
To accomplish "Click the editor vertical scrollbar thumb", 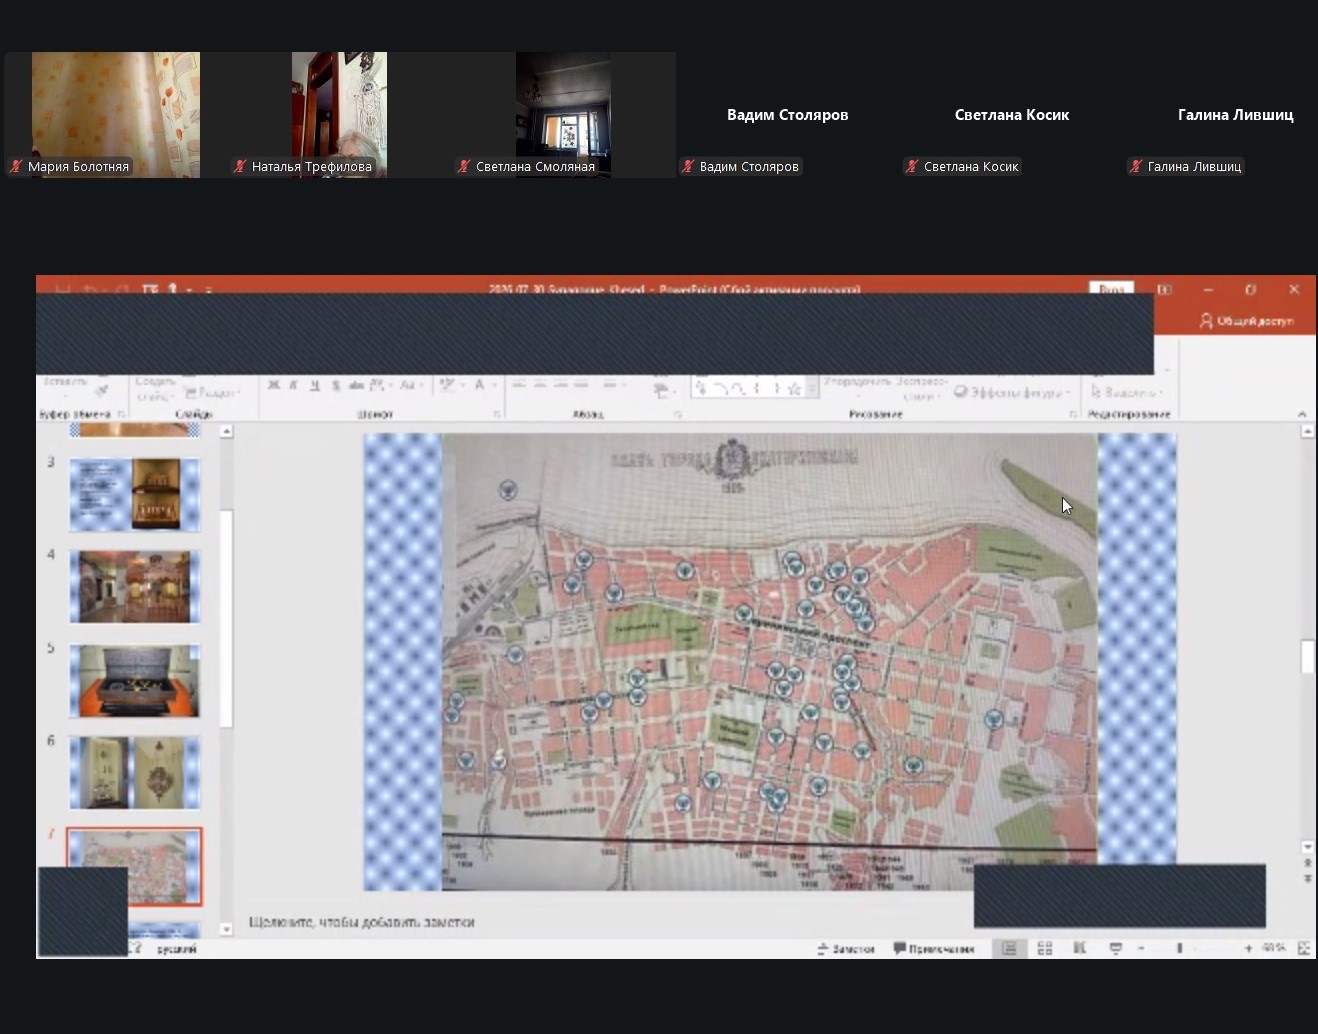I will pyautogui.click(x=1307, y=656).
